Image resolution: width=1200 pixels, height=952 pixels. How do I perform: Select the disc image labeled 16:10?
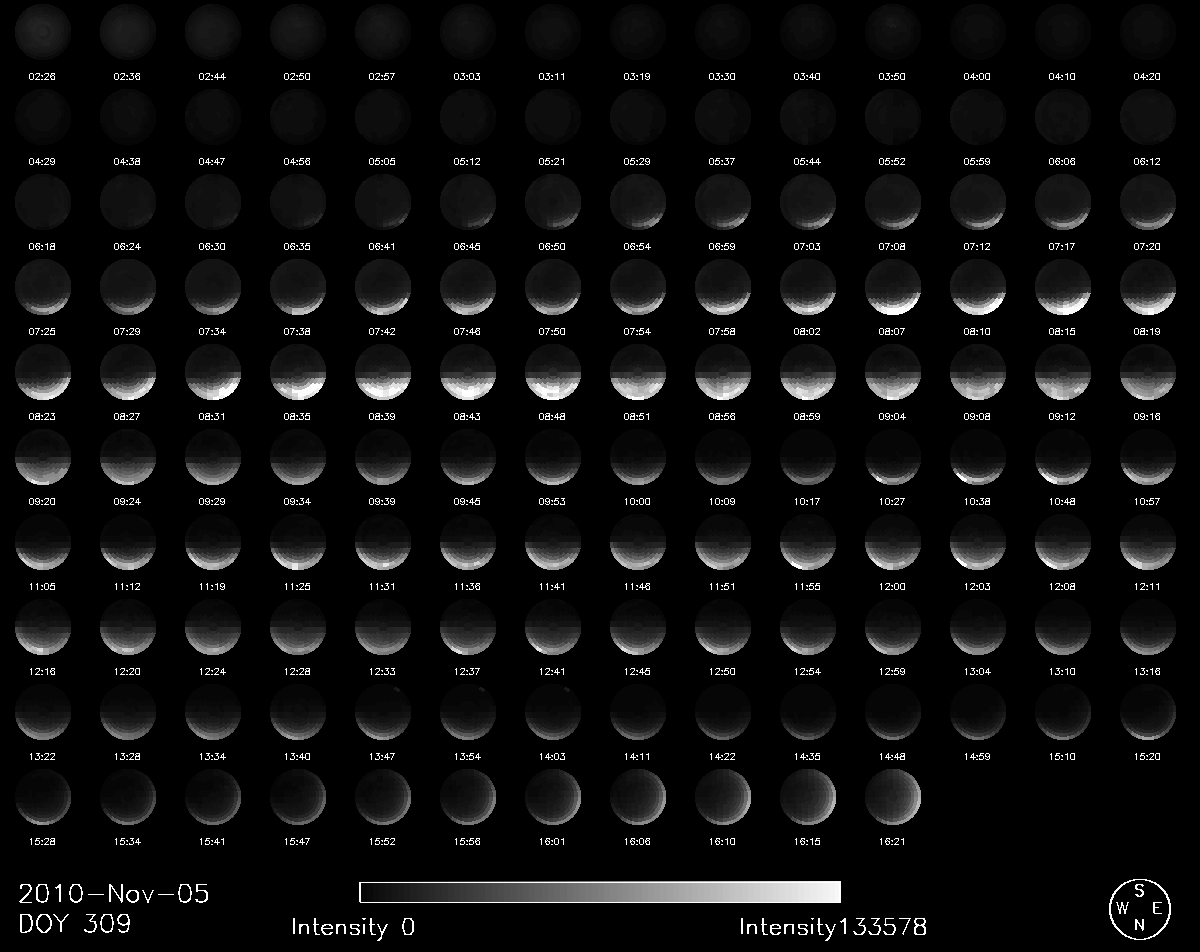click(x=723, y=796)
